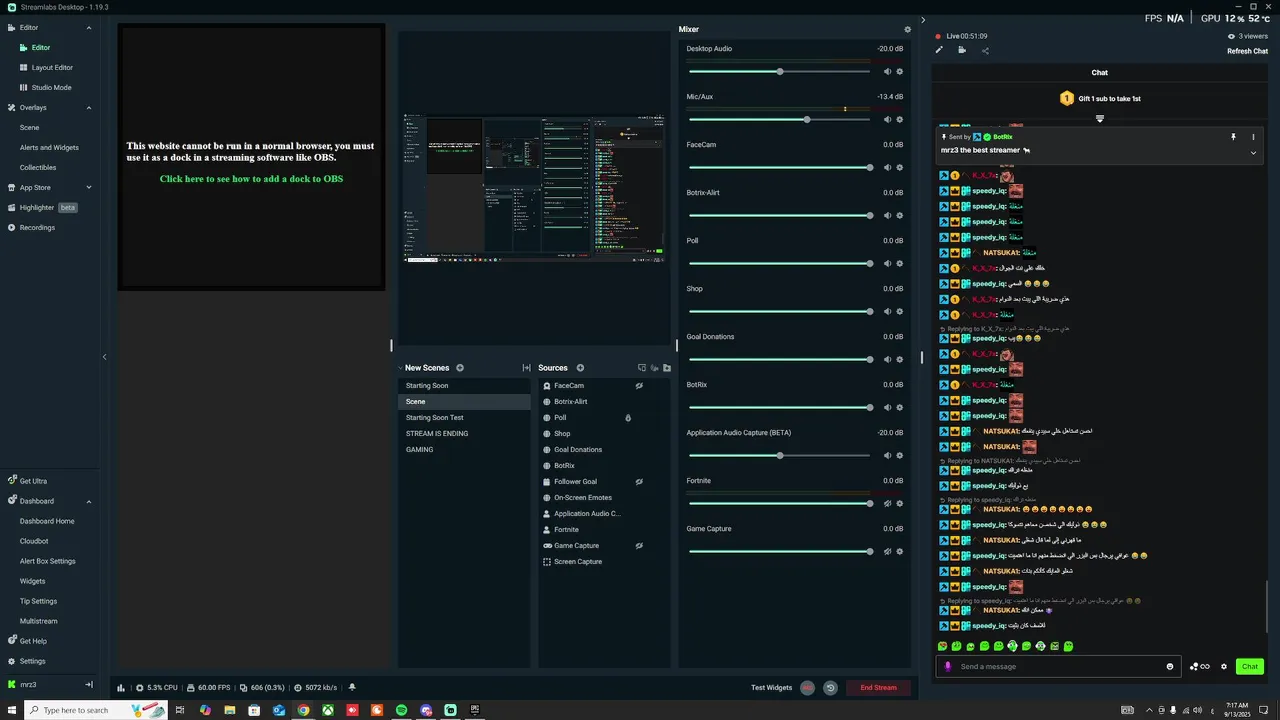Open scene transitions icon beside New Scenes

(x=526, y=368)
